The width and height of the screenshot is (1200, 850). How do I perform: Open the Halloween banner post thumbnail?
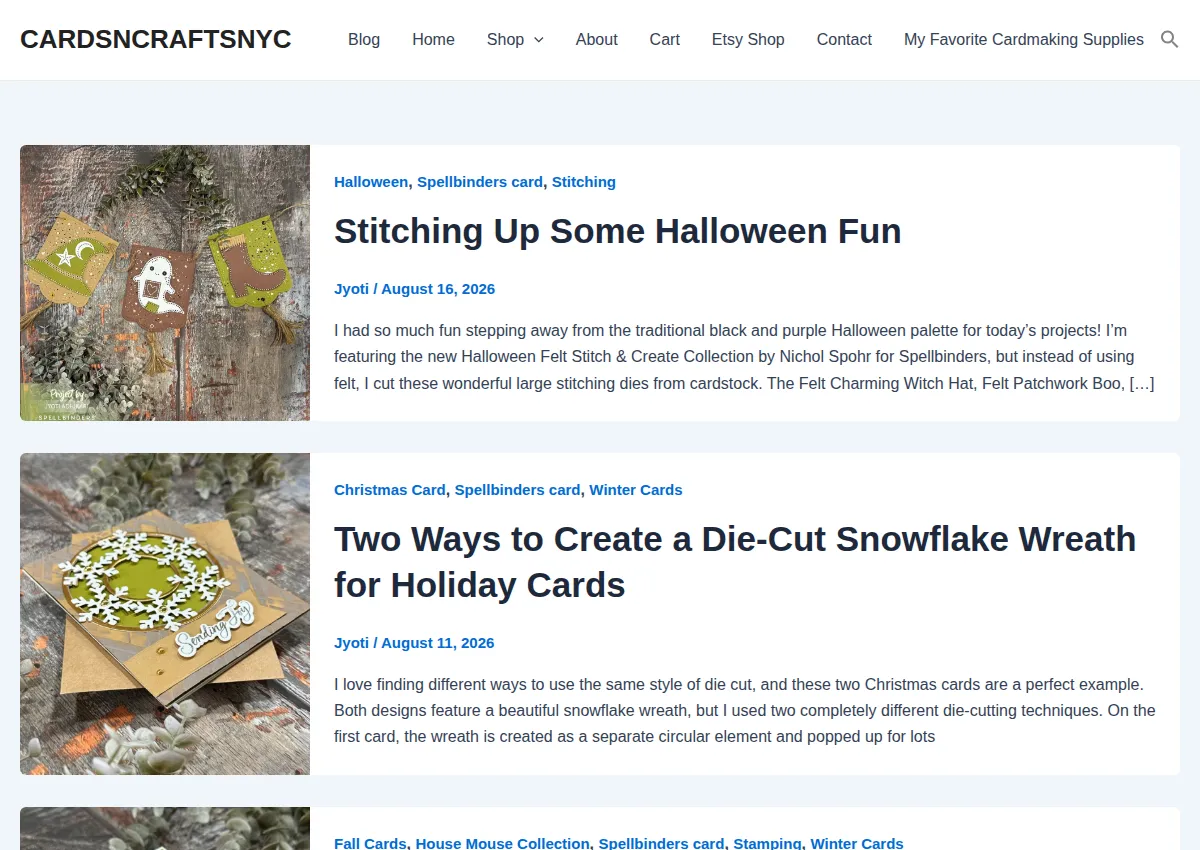[x=165, y=283]
